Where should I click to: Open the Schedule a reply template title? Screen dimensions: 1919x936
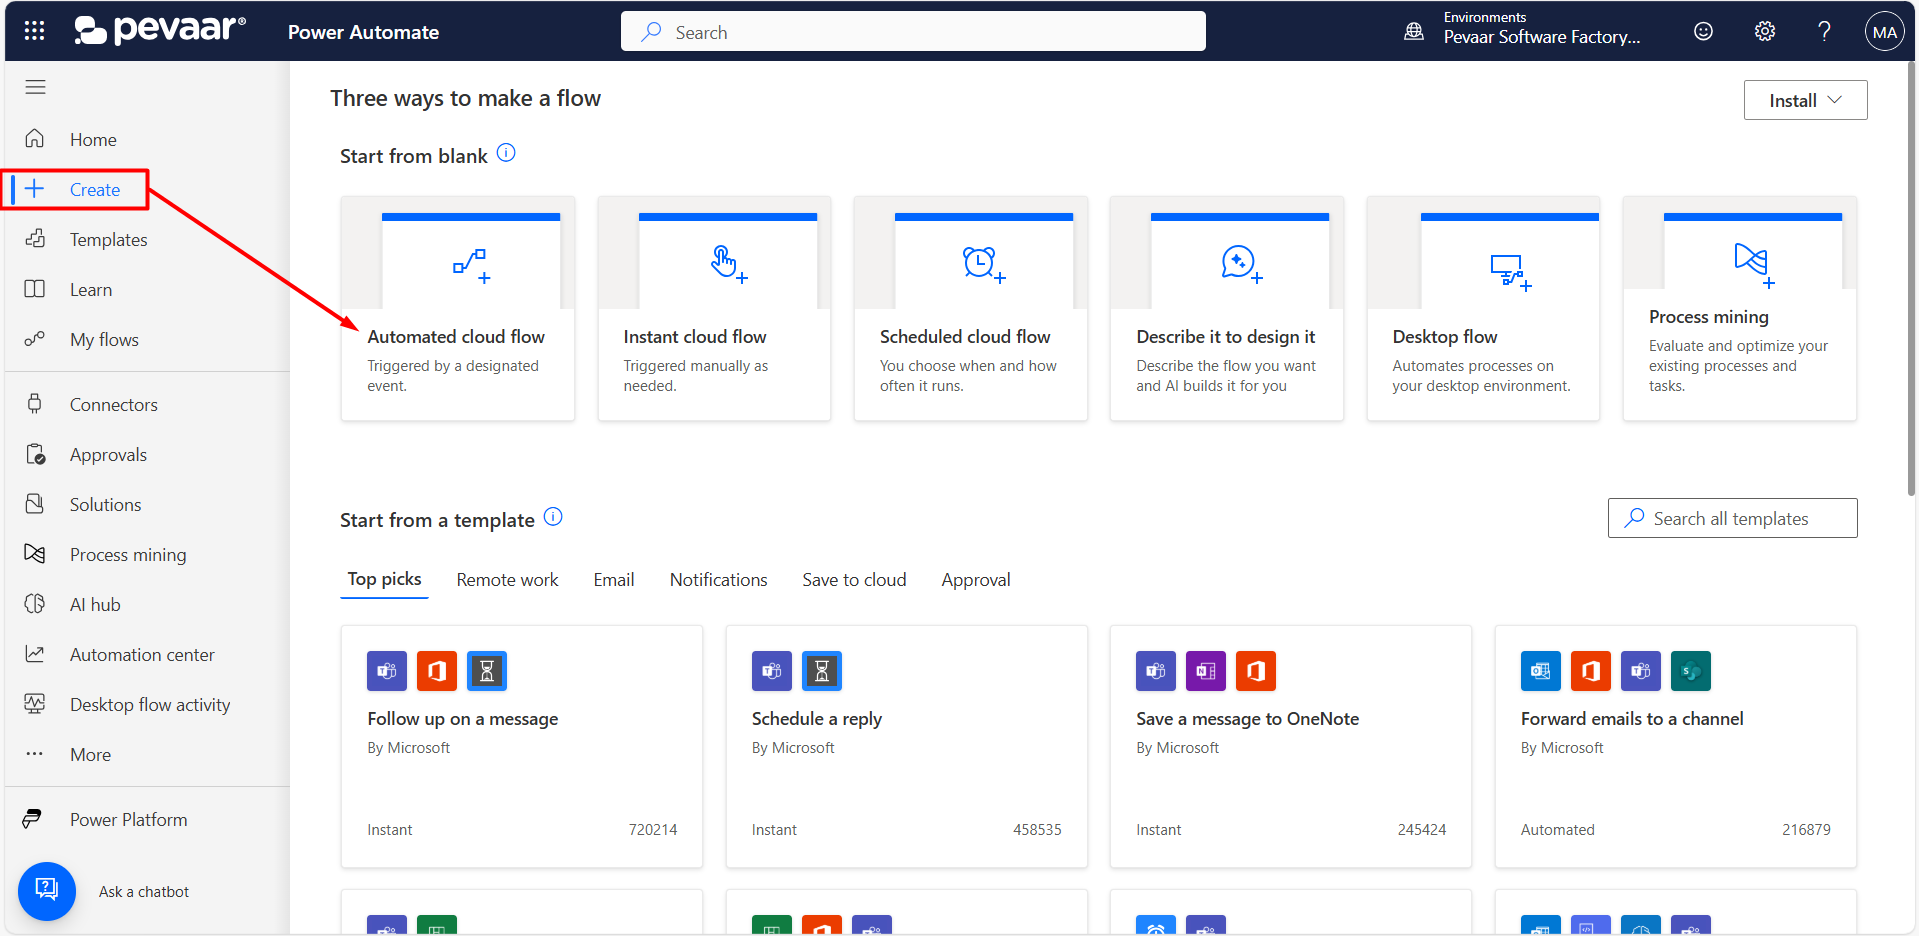click(817, 719)
